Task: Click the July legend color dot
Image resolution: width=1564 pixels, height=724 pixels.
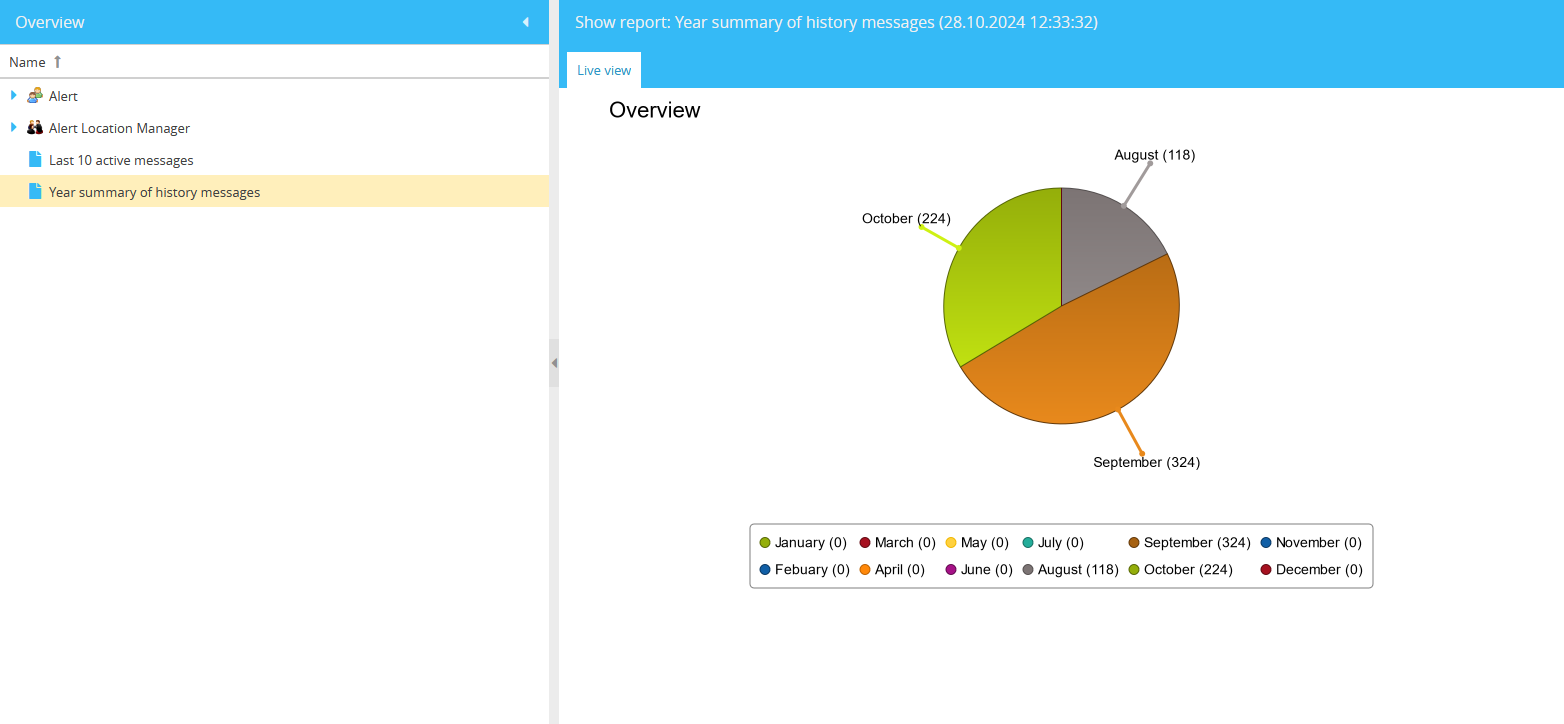Action: pos(1028,543)
